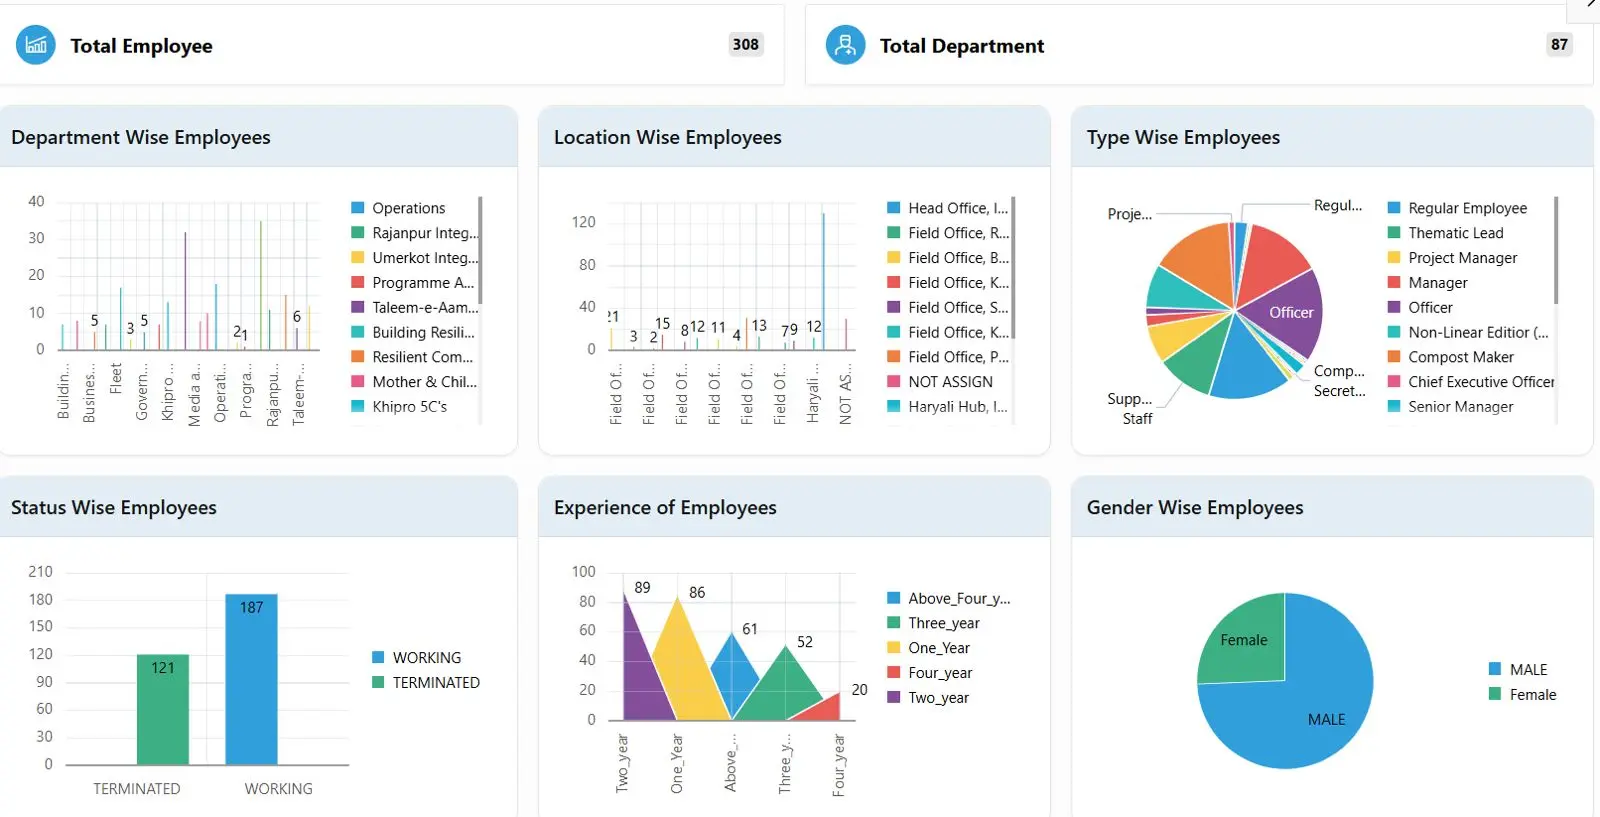This screenshot has width=1600, height=817.
Task: Click the Total Department person icon
Action: [845, 45]
